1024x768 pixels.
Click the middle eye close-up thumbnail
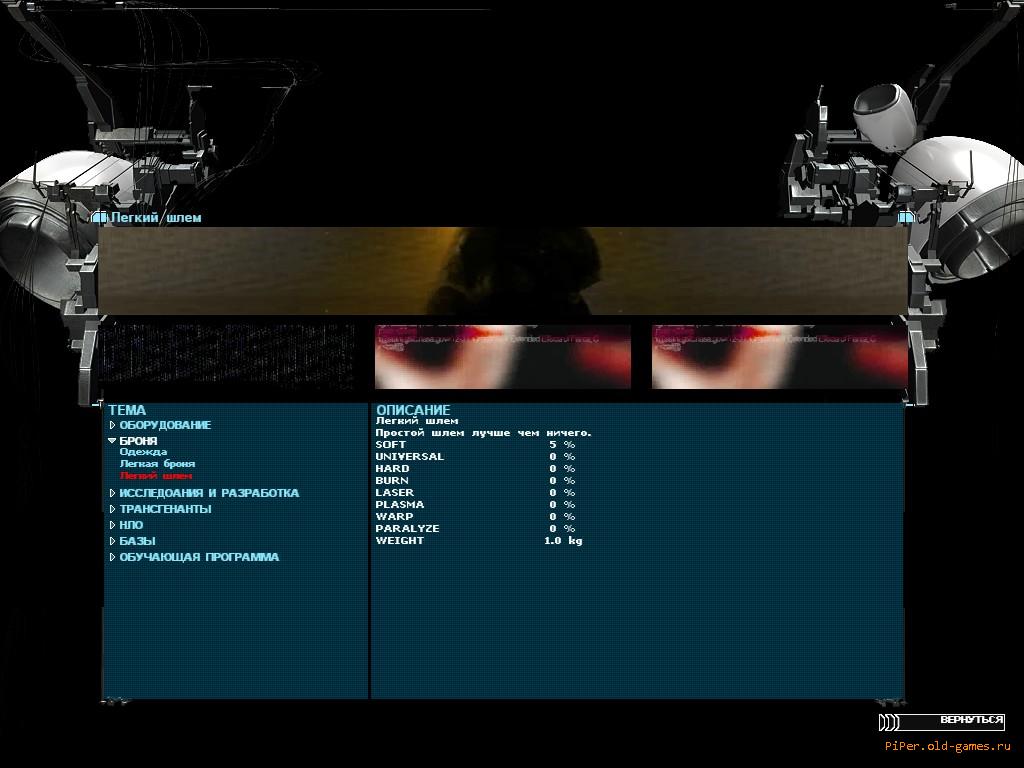[502, 356]
